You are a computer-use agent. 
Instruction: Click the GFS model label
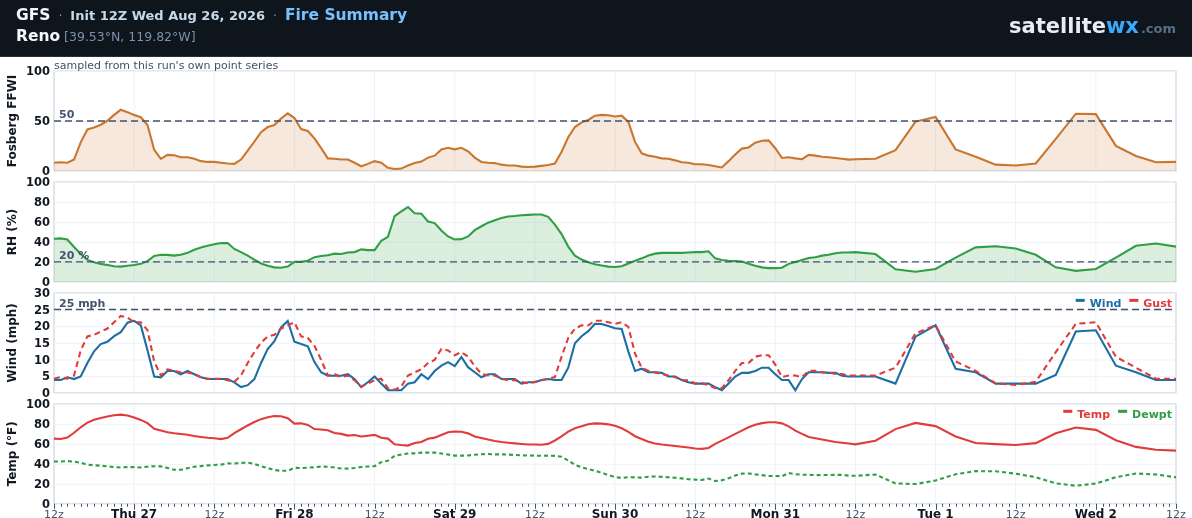tap(33, 14)
